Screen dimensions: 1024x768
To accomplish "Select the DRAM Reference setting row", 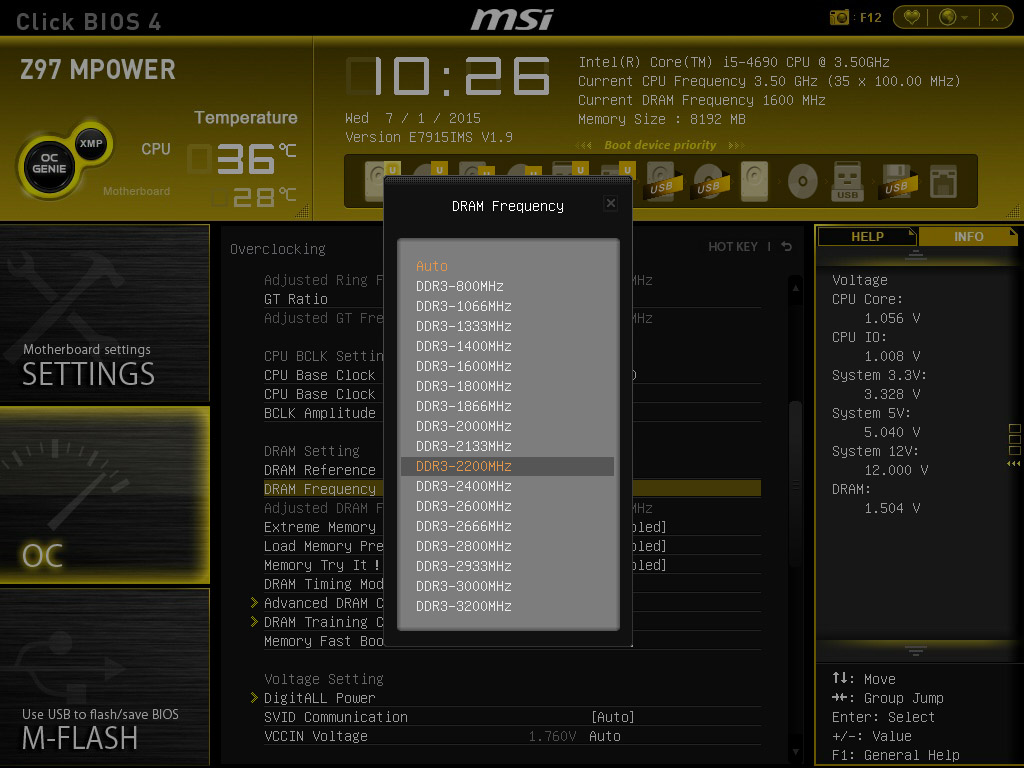I will tap(323, 470).
